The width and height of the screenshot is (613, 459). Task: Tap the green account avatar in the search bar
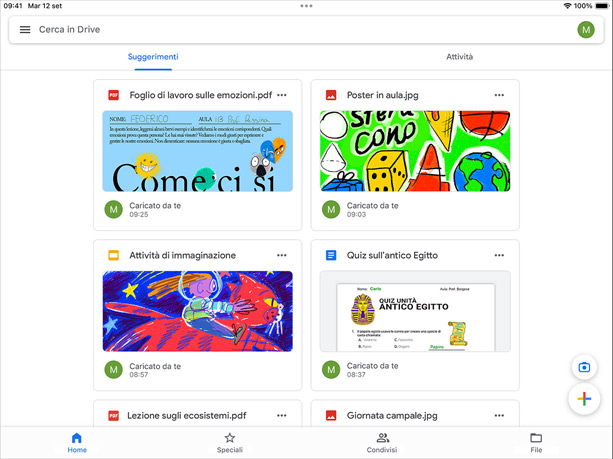pyautogui.click(x=585, y=30)
